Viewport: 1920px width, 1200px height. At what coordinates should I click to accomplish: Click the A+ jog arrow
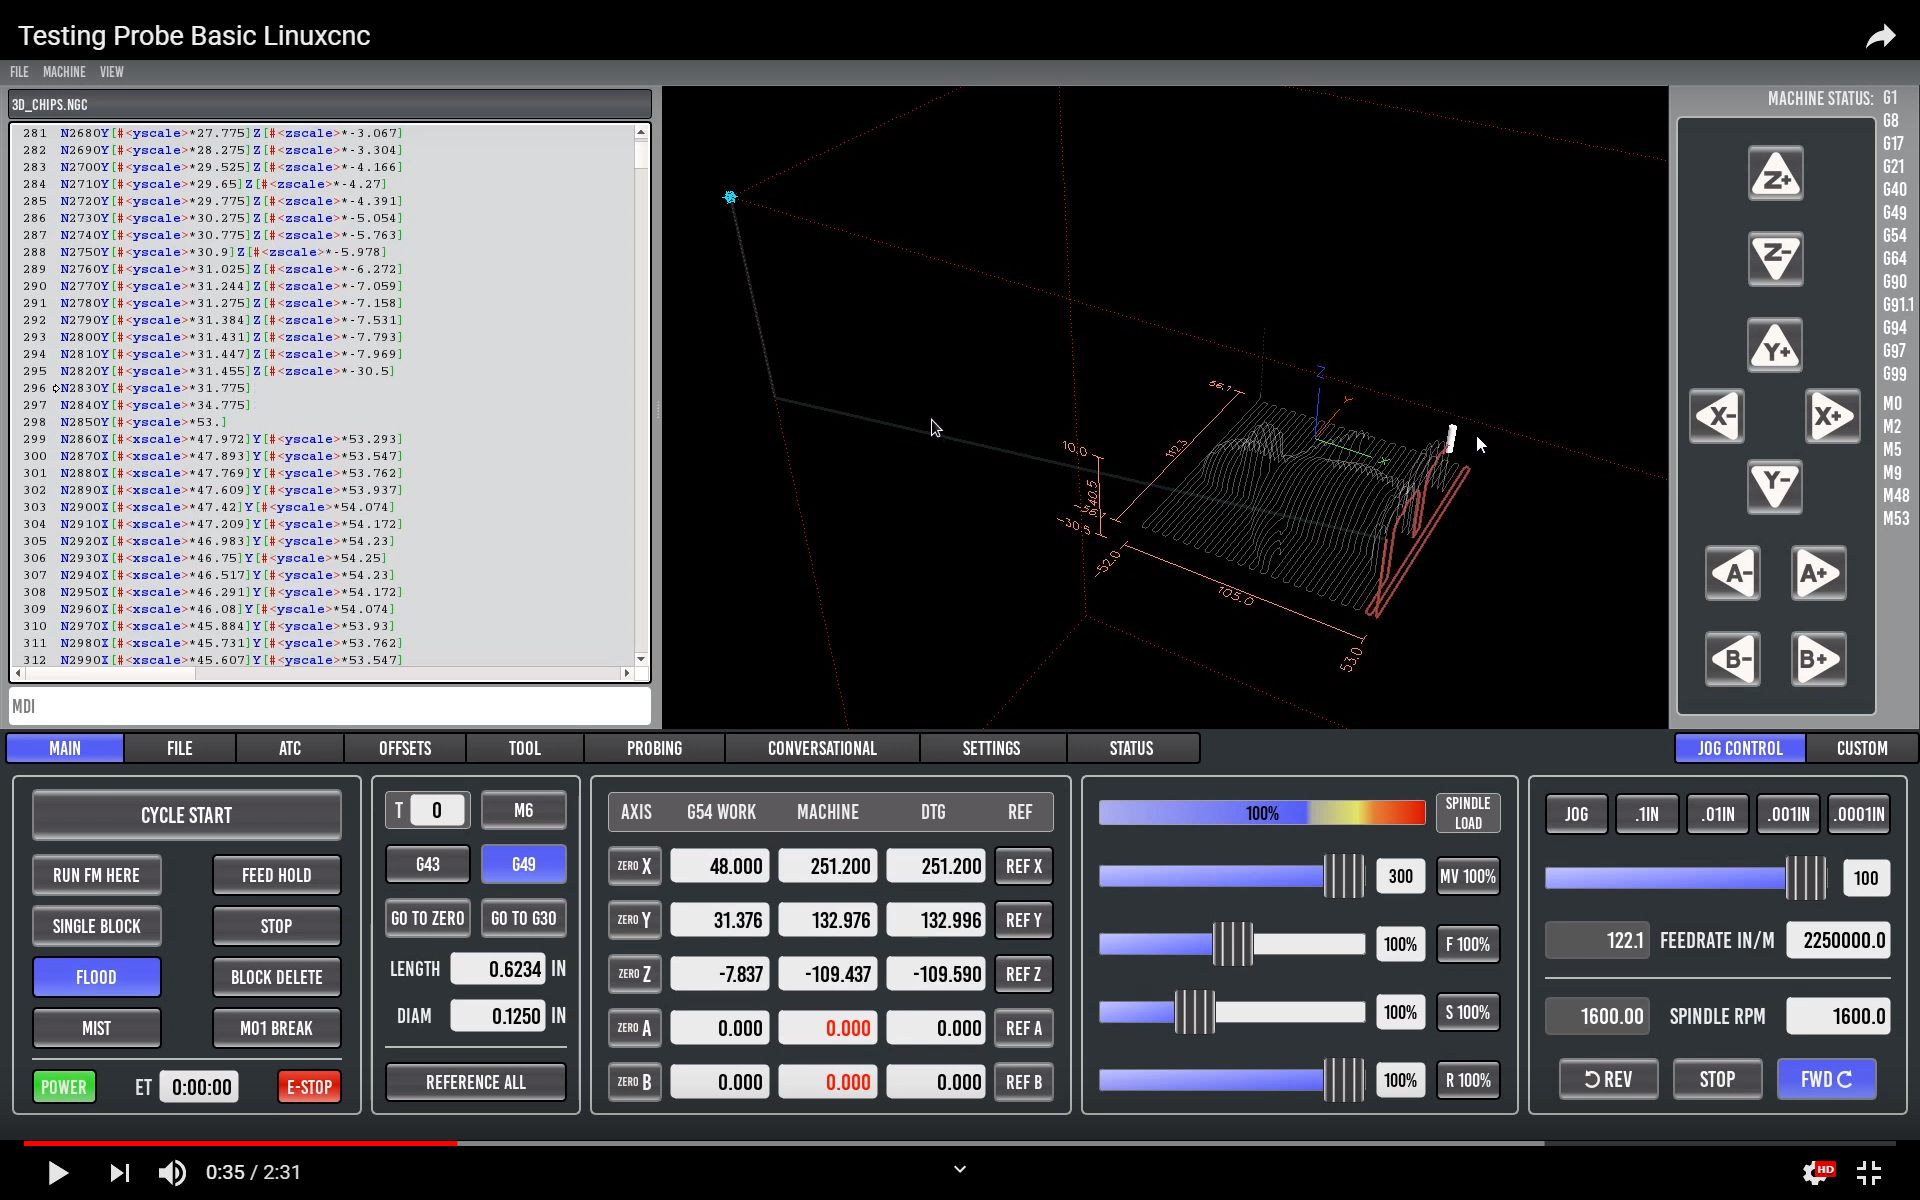click(1818, 574)
